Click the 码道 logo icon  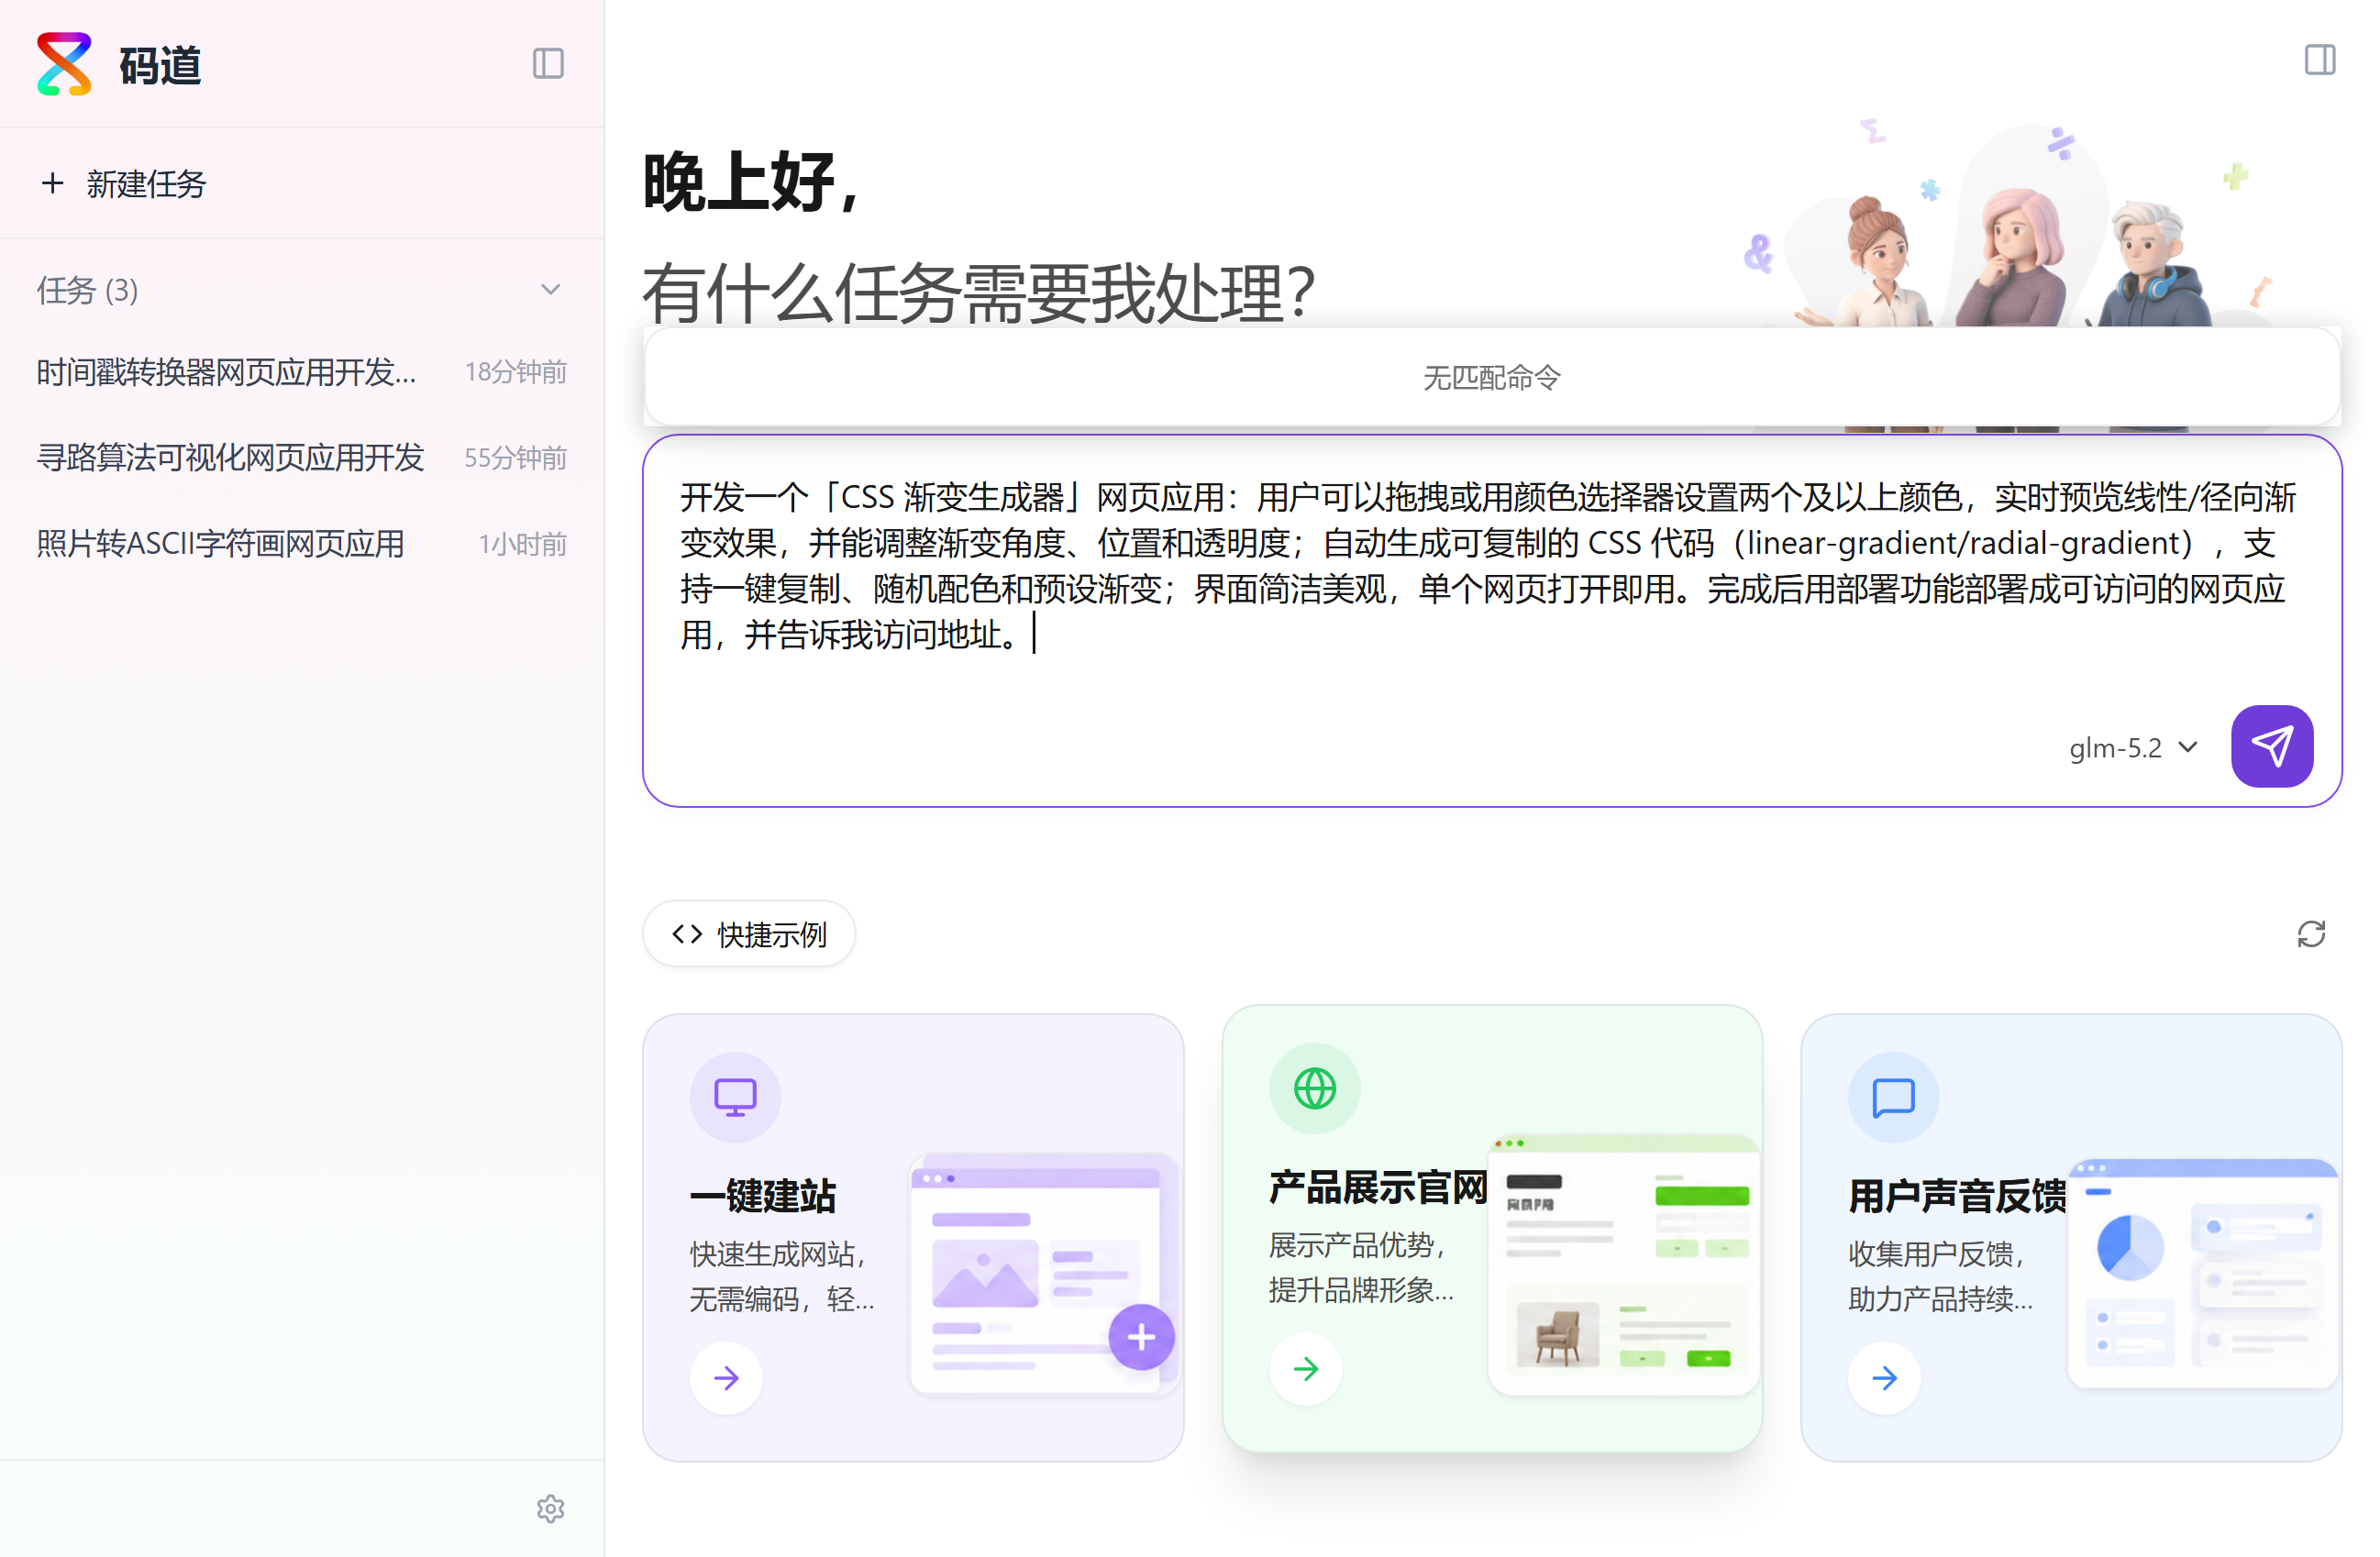tap(64, 64)
